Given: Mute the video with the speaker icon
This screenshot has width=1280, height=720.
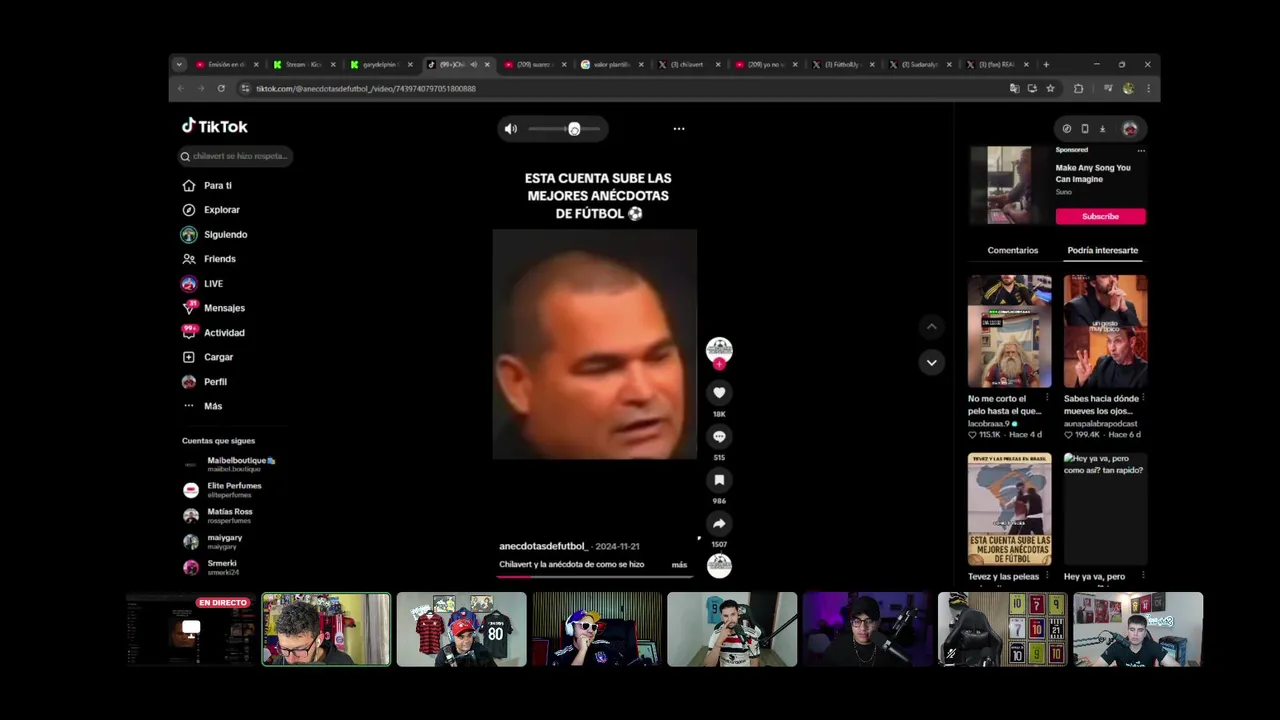Looking at the screenshot, I should click(x=511, y=128).
